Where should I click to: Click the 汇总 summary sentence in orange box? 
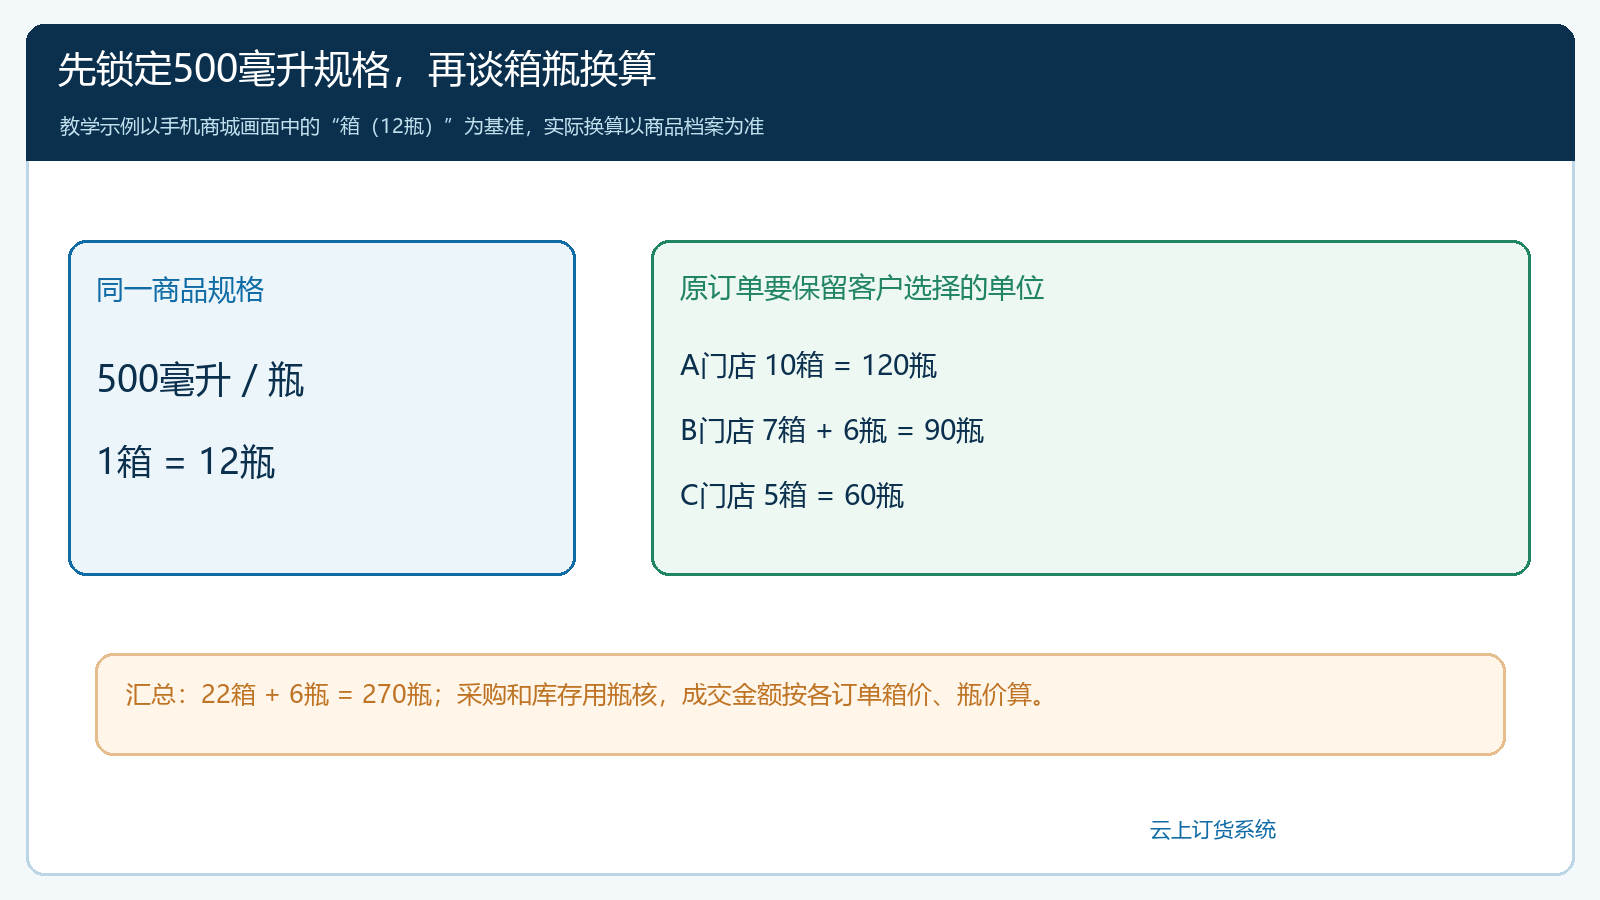click(588, 694)
